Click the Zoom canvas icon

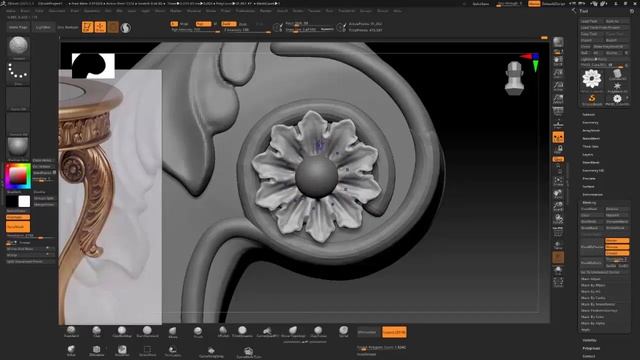point(558,73)
